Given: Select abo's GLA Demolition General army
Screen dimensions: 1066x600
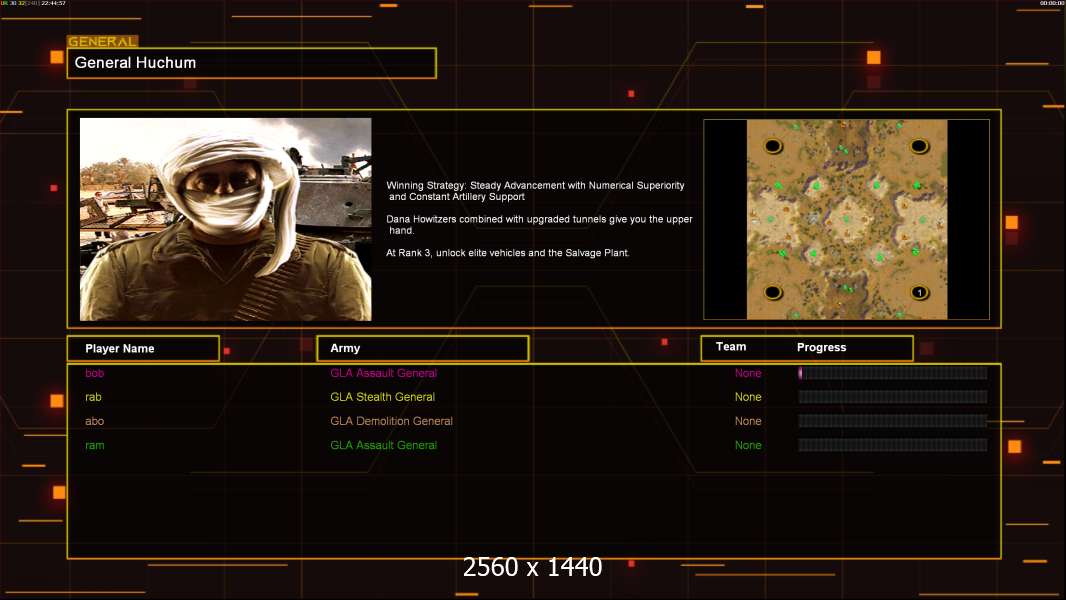Looking at the screenshot, I should (391, 421).
